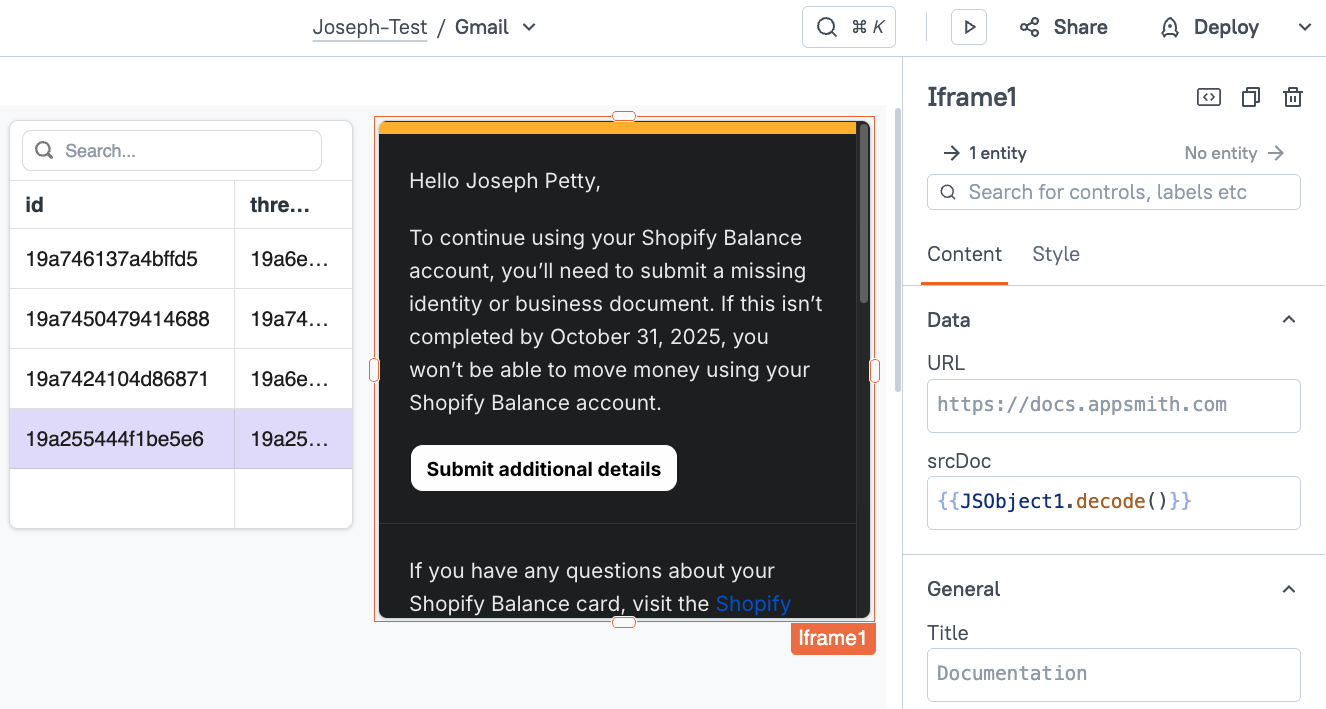Click the 'Submit additional details' button

coord(543,469)
